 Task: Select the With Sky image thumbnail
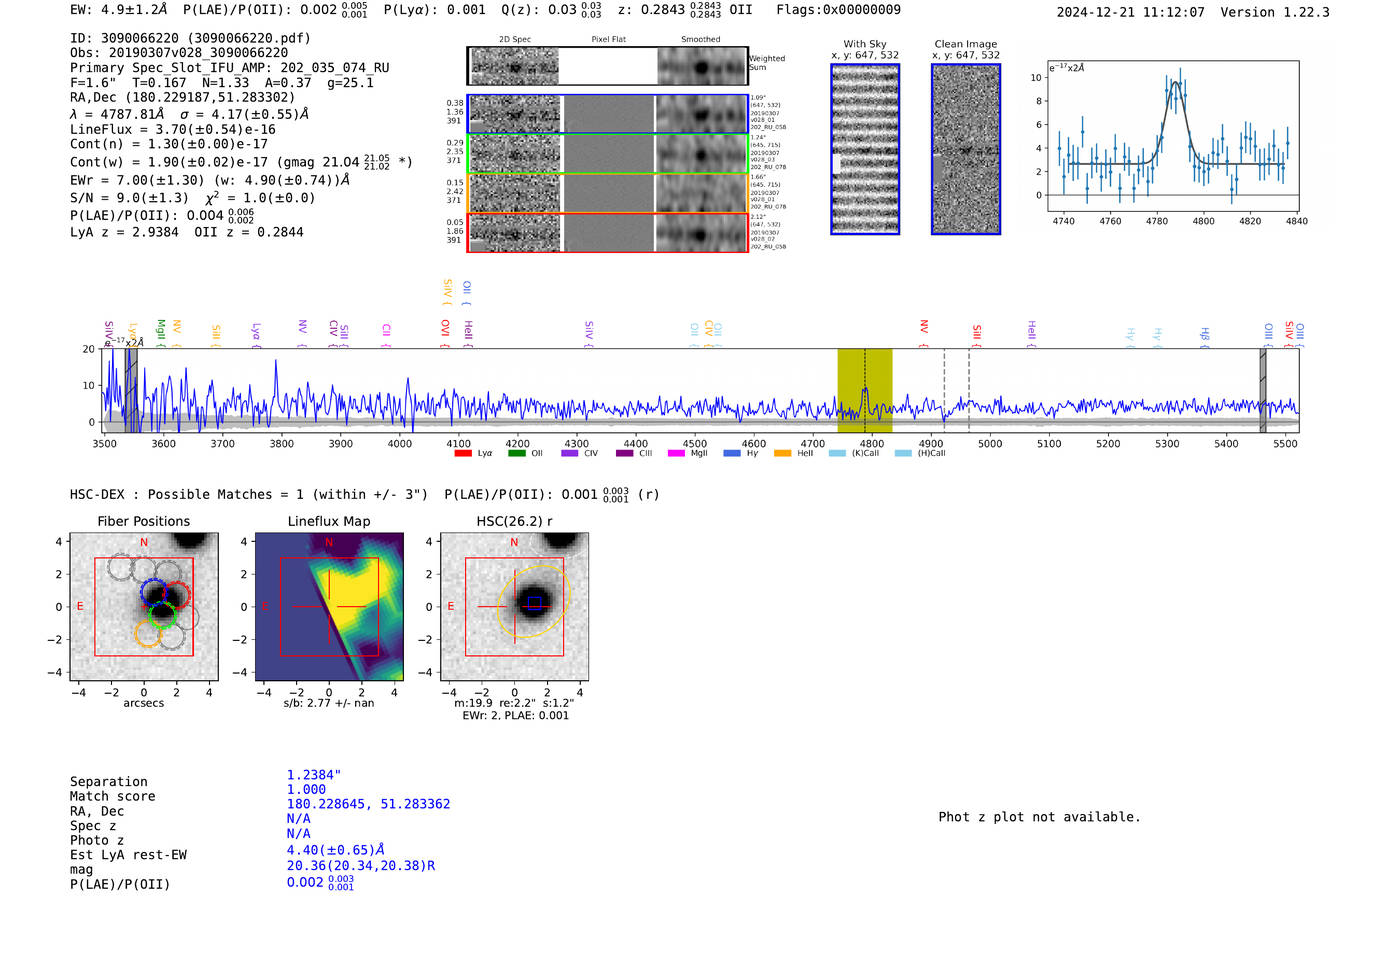click(x=865, y=149)
